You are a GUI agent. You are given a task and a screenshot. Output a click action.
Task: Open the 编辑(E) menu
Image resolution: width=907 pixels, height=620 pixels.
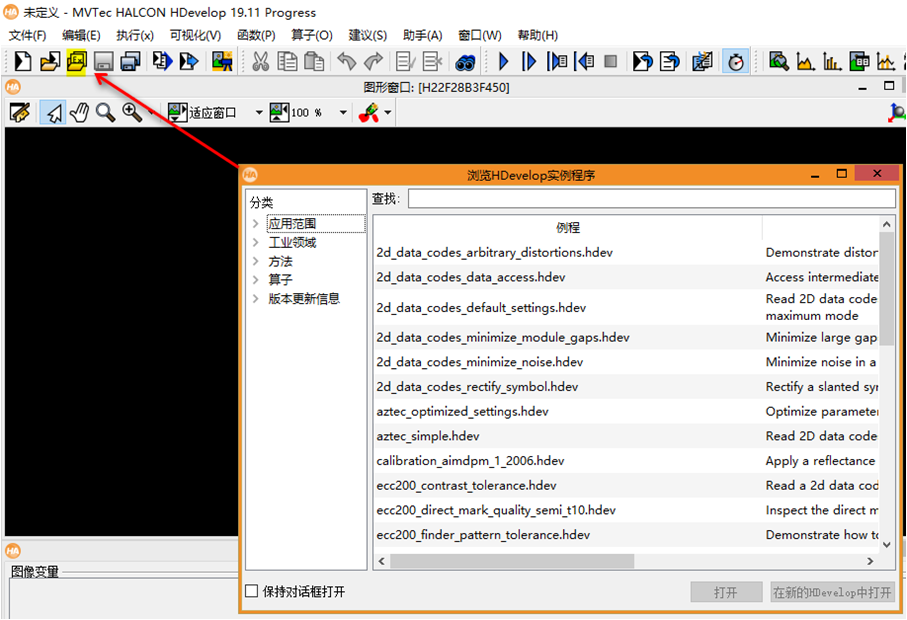coord(81,35)
